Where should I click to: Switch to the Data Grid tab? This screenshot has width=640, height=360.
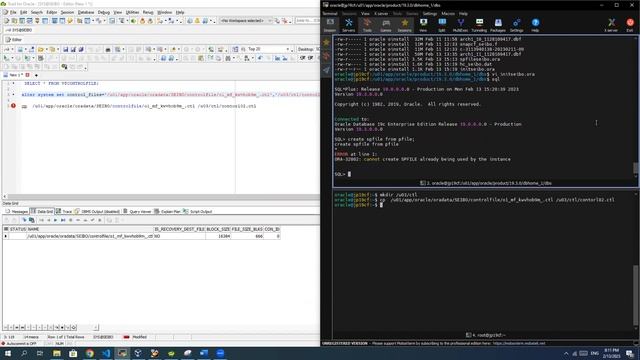(x=42, y=211)
